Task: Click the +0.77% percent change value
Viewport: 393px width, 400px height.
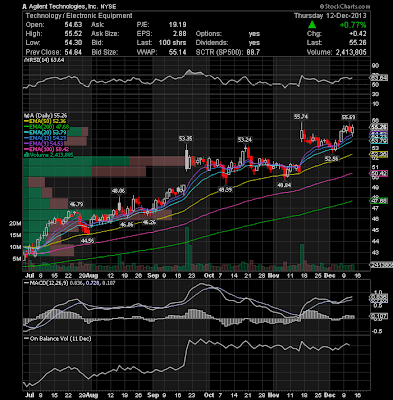Action: pyautogui.click(x=352, y=25)
